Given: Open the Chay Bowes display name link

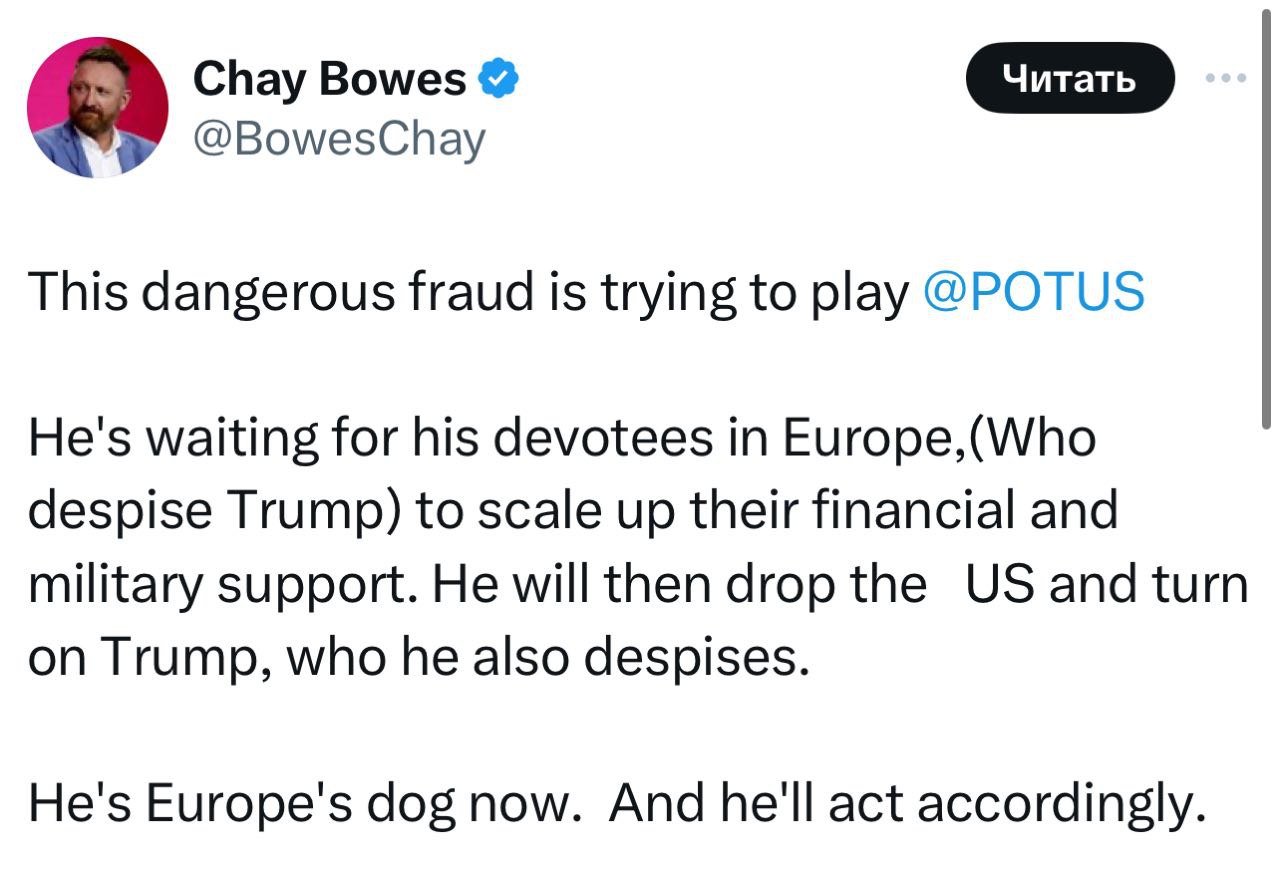Looking at the screenshot, I should (329, 79).
